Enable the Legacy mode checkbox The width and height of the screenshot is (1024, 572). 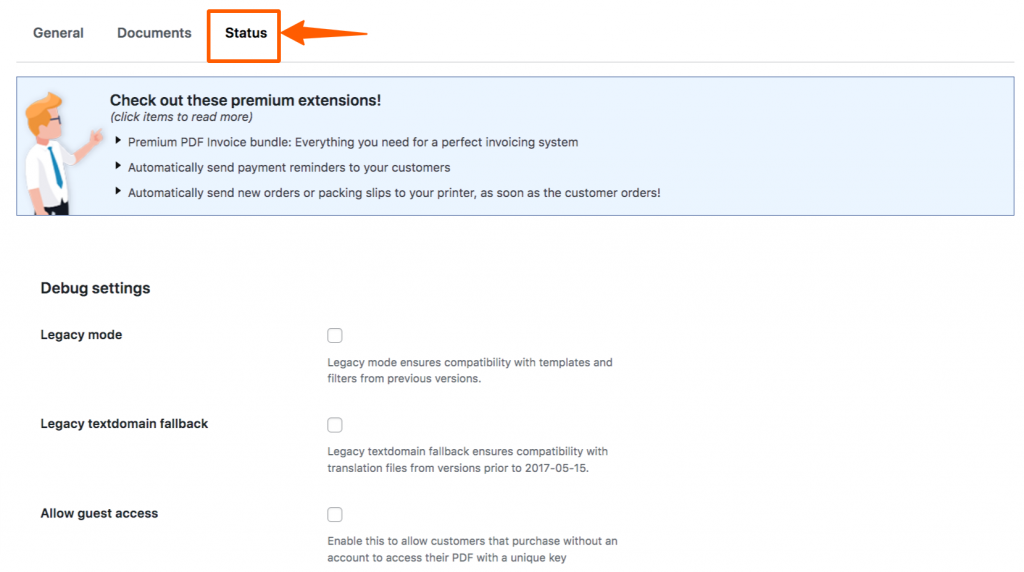tap(334, 336)
